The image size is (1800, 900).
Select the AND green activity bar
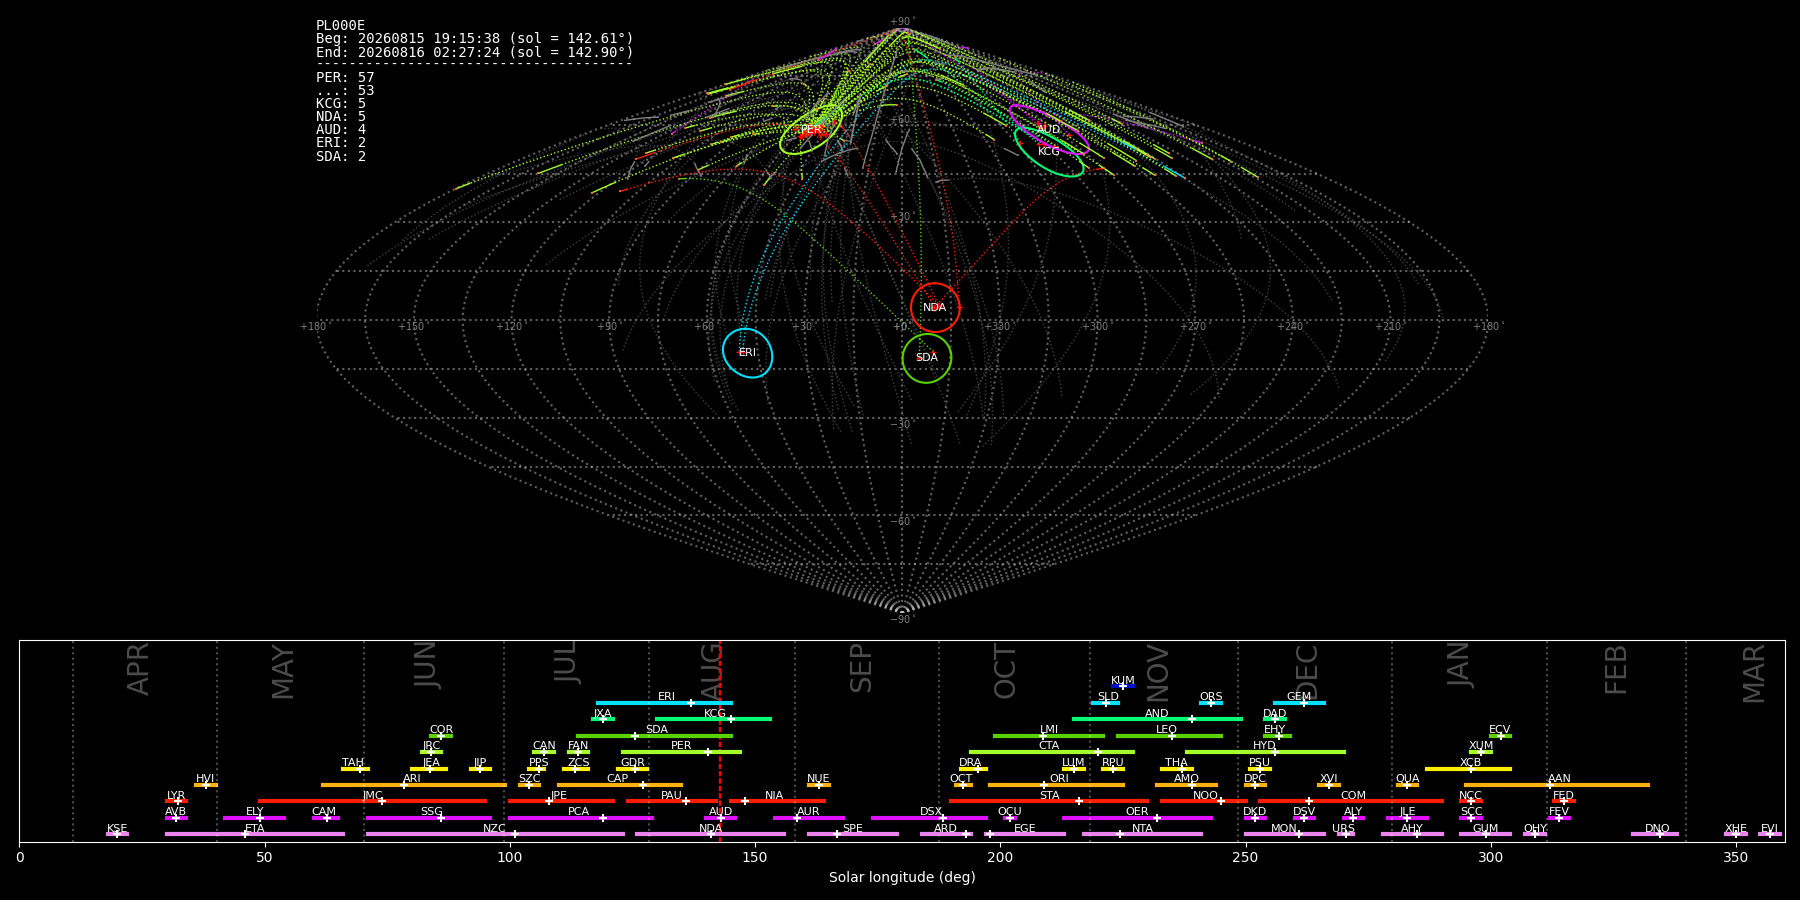click(x=1157, y=719)
